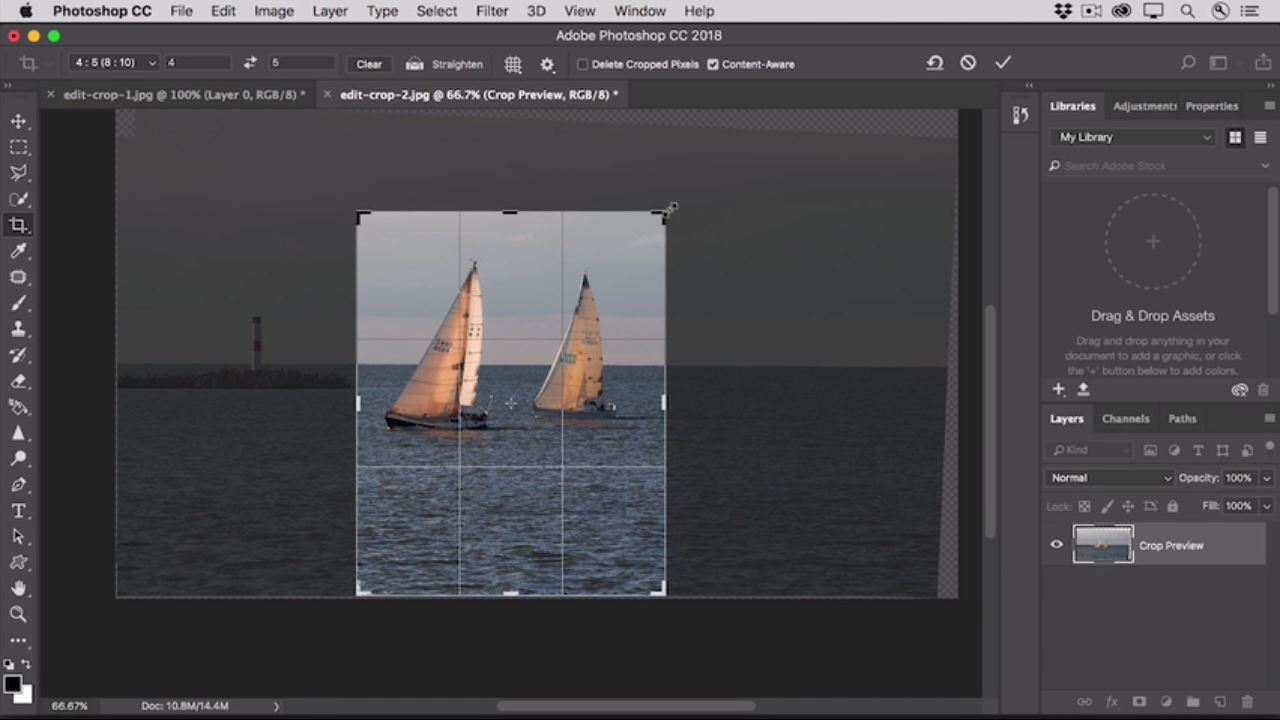Commit the crop with the checkmark

1003,63
